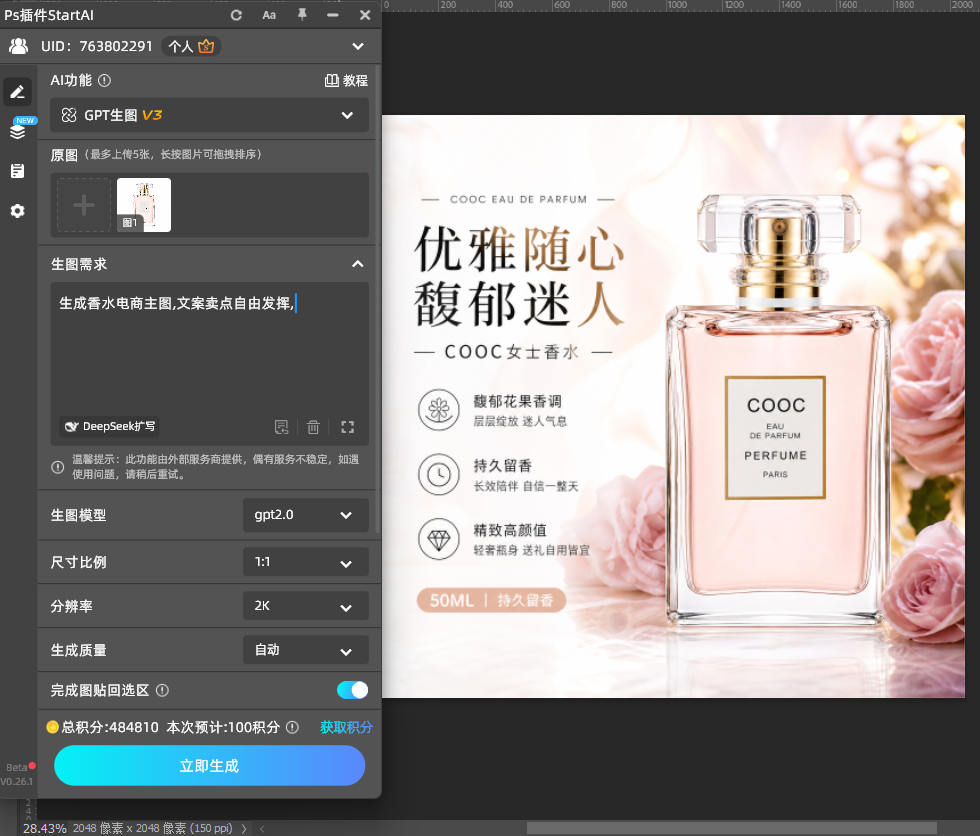Click the info icon next to AI功能
The height and width of the screenshot is (836, 980).
click(104, 81)
